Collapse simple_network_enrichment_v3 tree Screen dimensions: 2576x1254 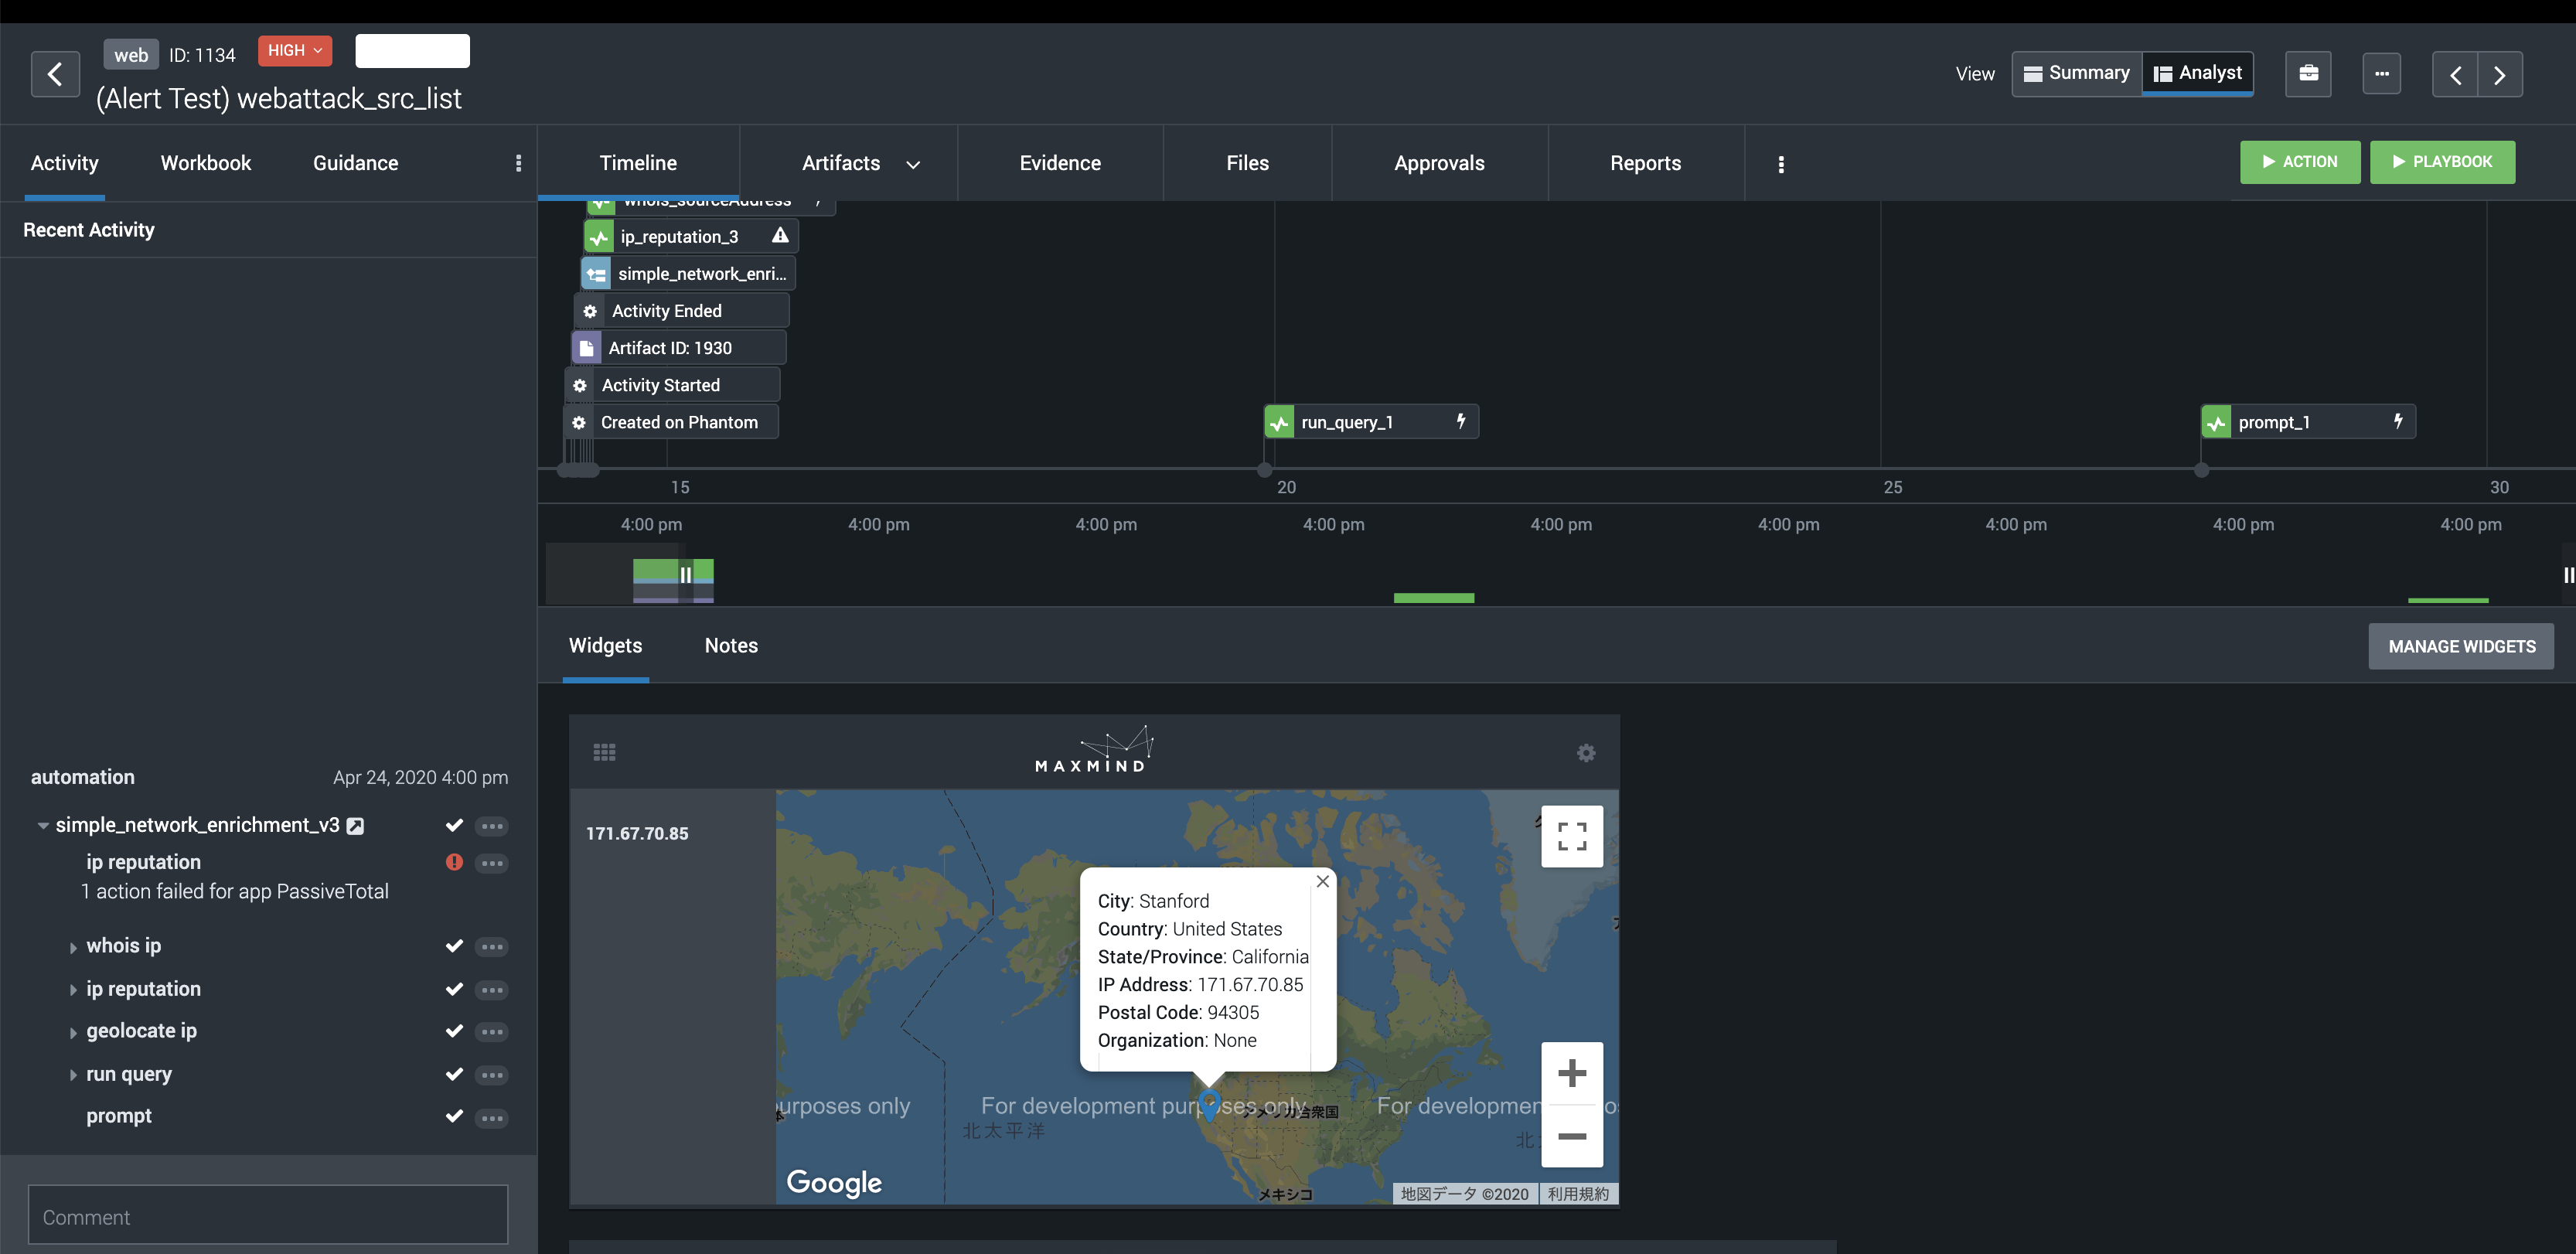coord(43,826)
